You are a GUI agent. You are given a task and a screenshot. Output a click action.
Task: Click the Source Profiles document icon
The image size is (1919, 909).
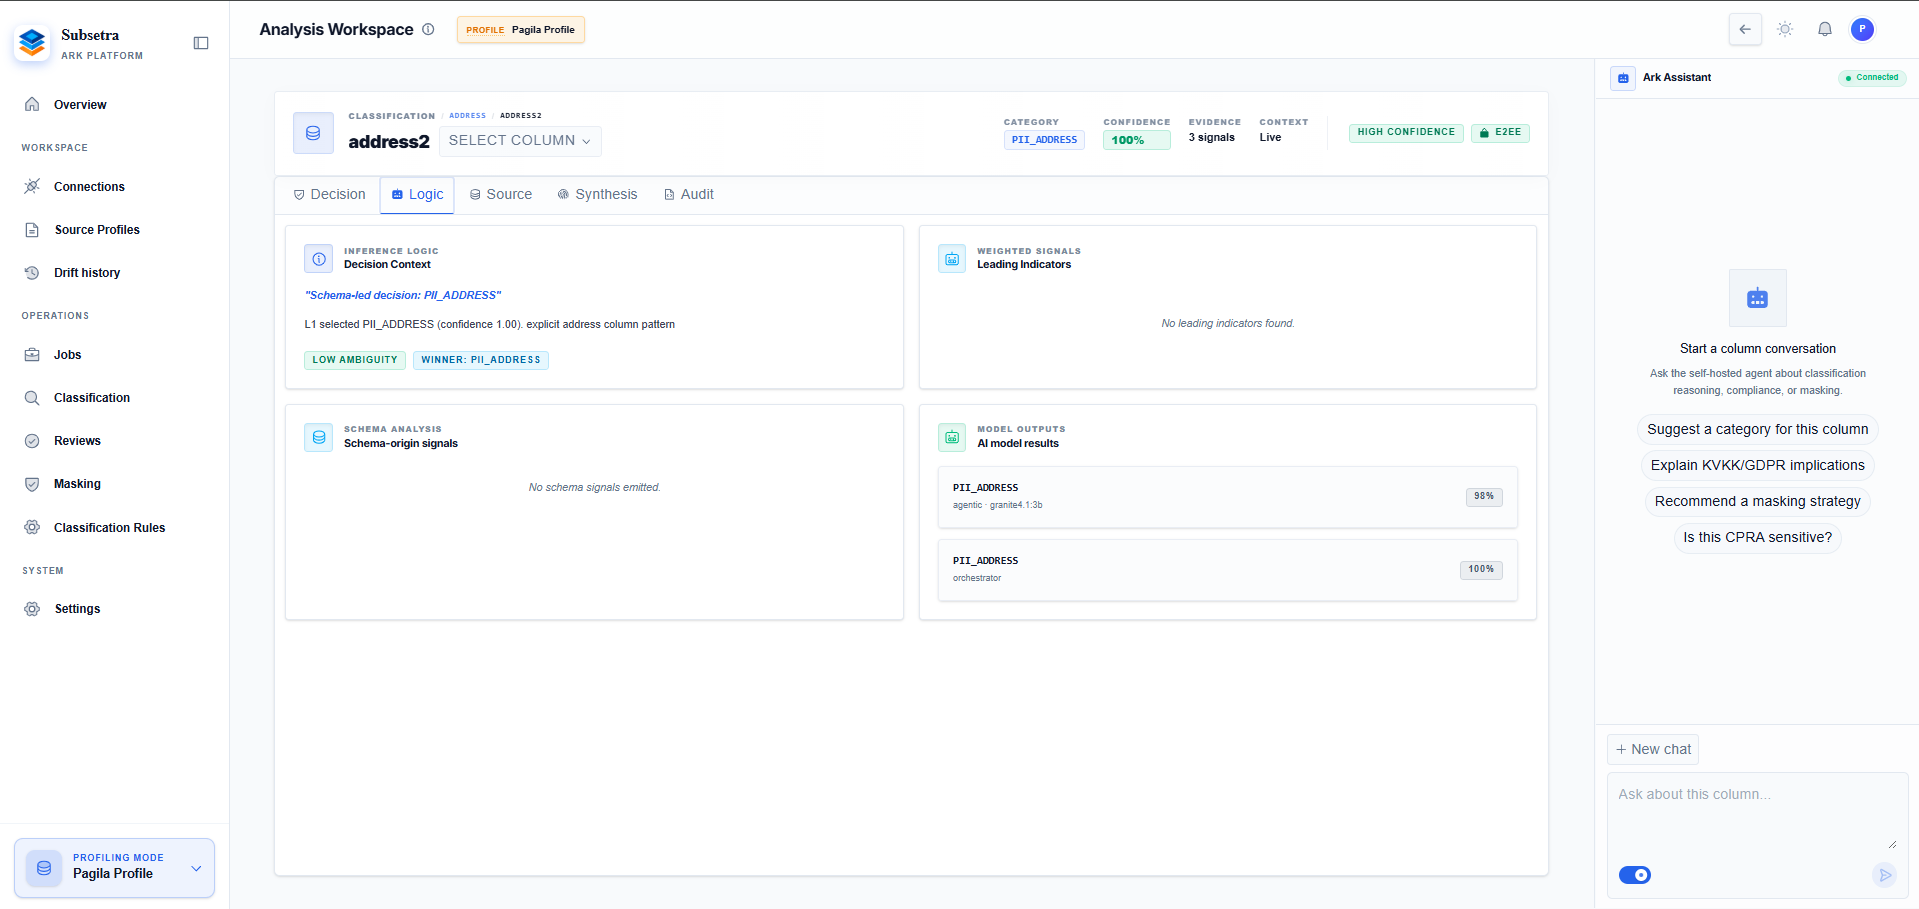click(32, 229)
